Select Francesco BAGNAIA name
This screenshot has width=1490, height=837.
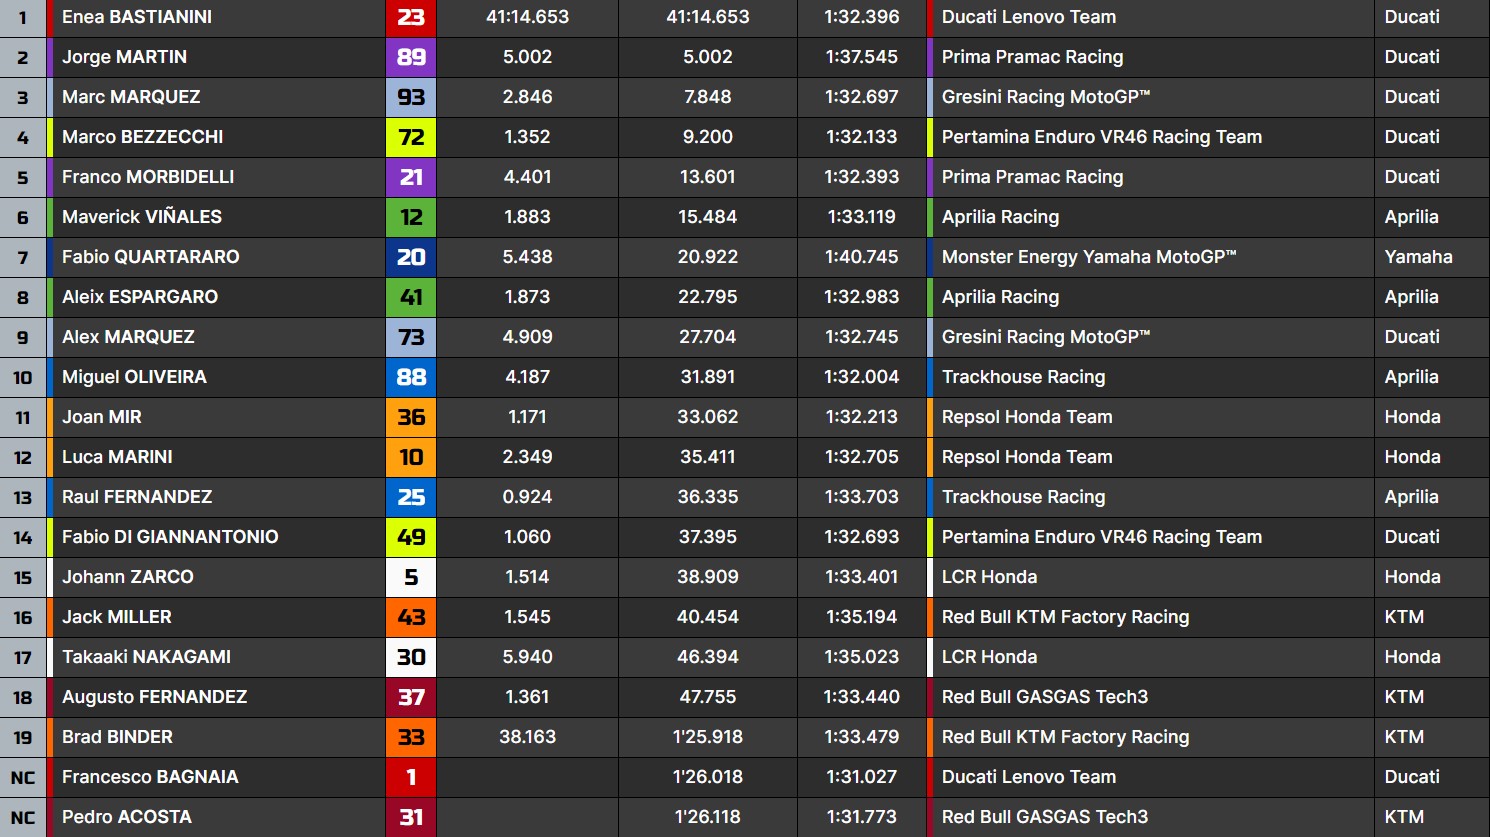pyautogui.click(x=150, y=777)
